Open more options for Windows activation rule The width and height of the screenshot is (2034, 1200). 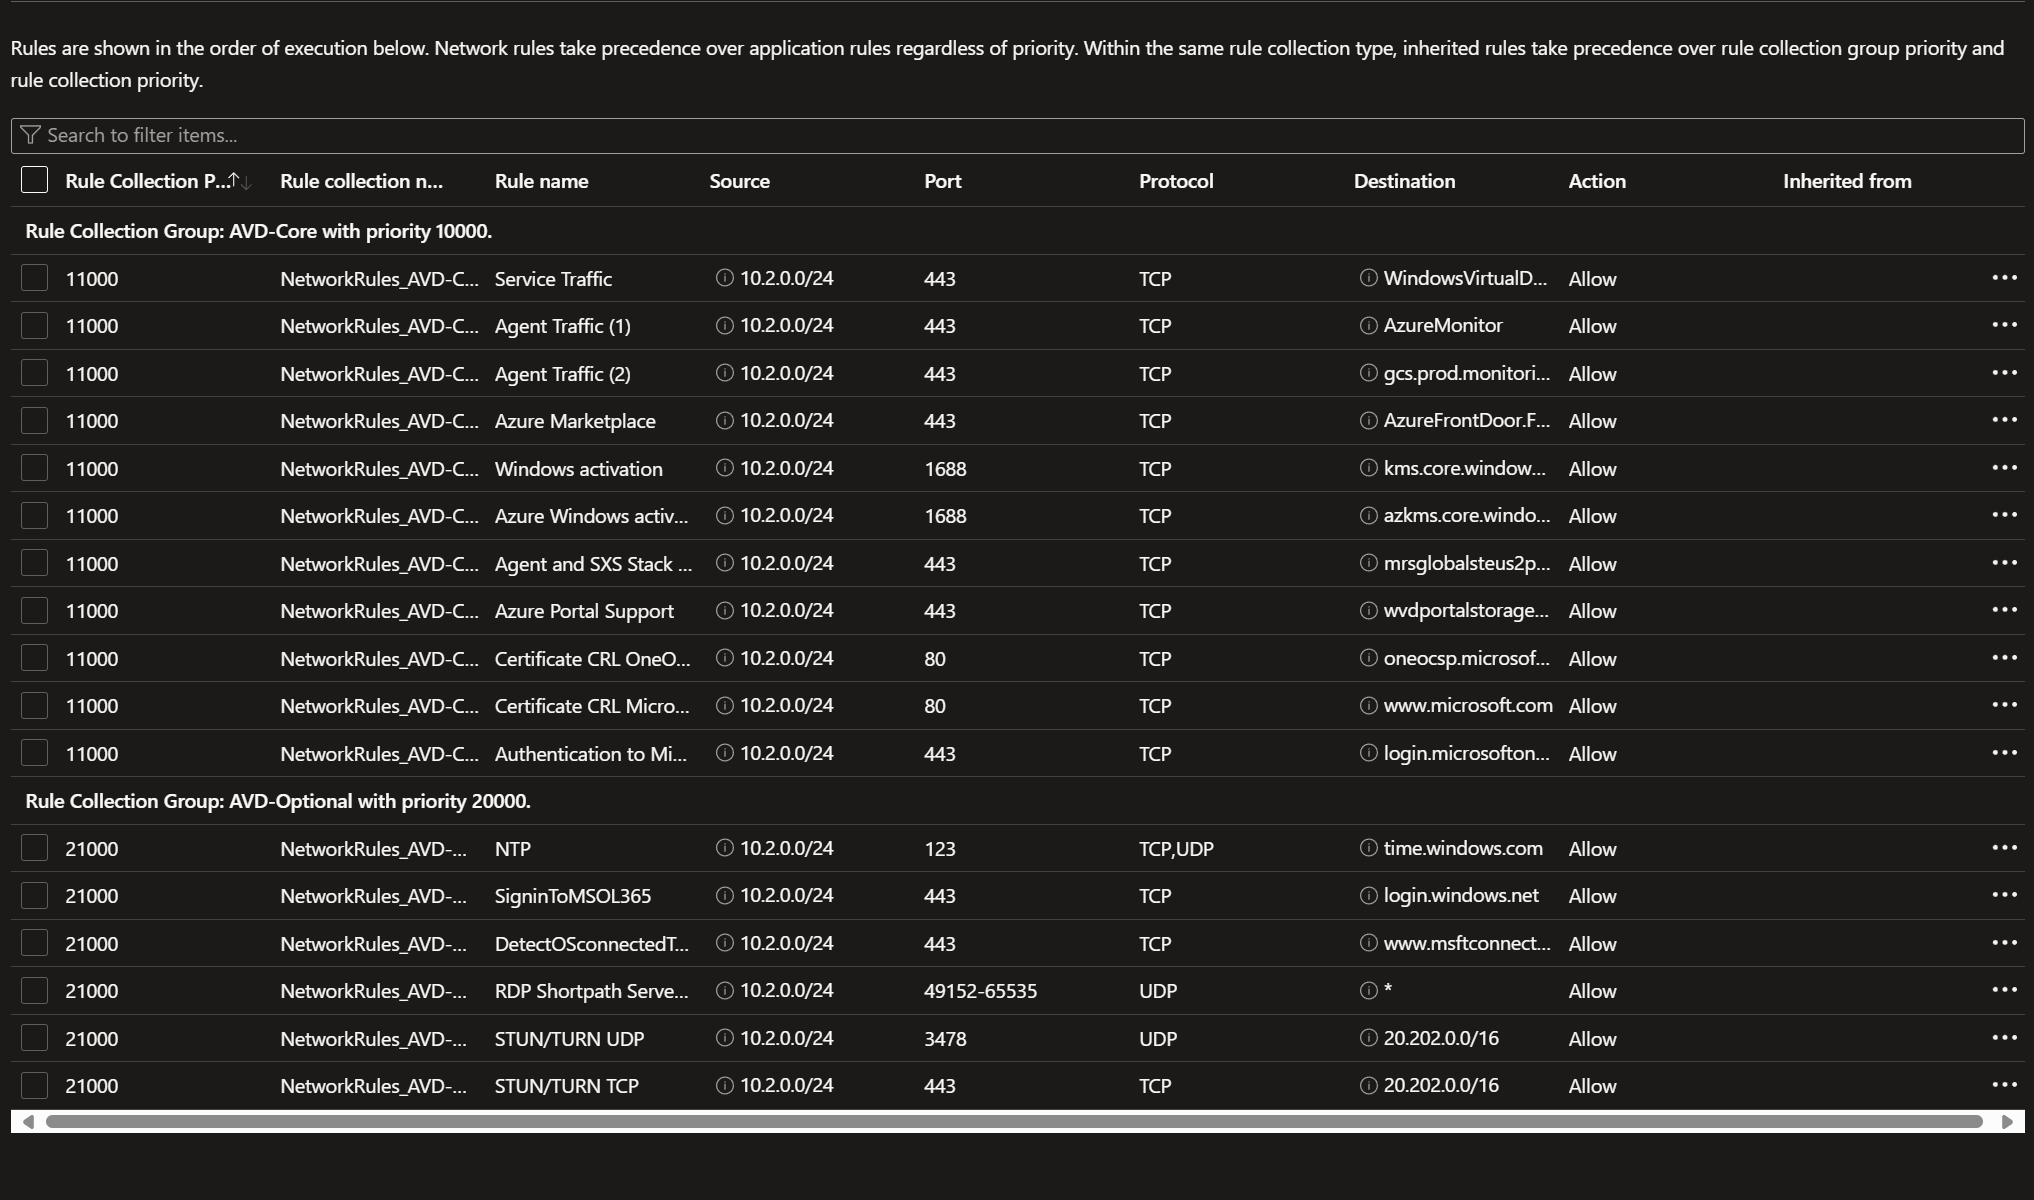[2004, 468]
